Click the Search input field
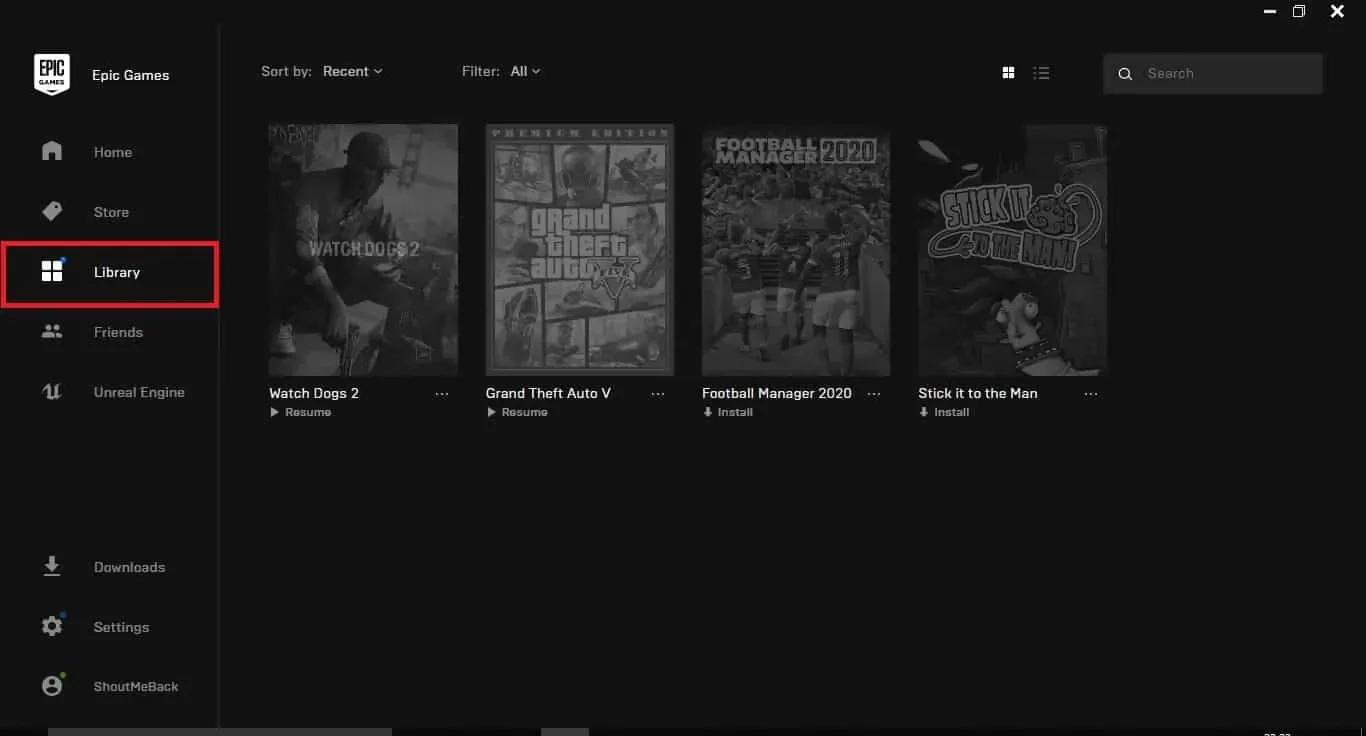1366x736 pixels. tap(1213, 74)
